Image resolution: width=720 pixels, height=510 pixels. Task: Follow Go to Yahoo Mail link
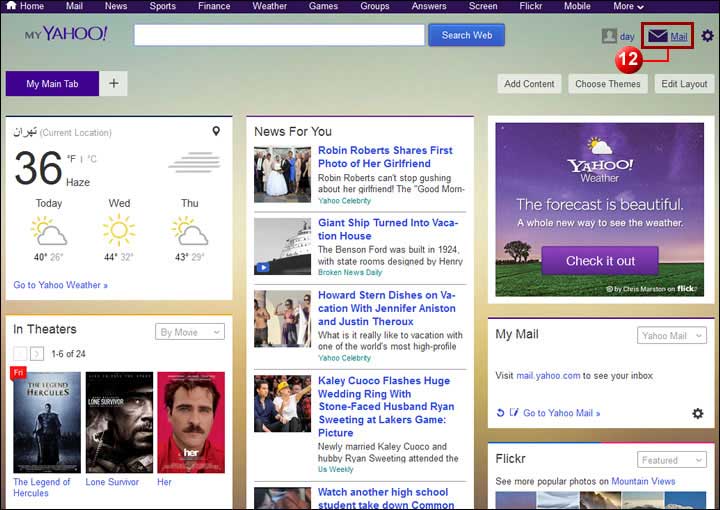pos(562,413)
